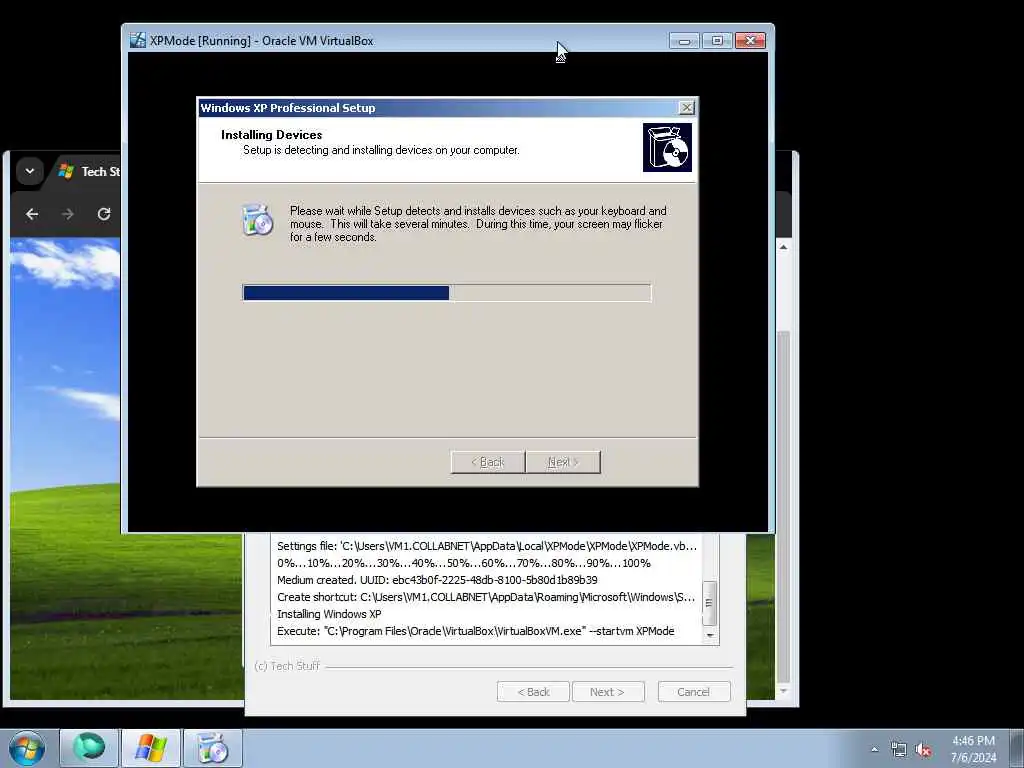This screenshot has width=1024, height=768.
Task: Open the muted volume tray icon
Action: pyautogui.click(x=923, y=750)
